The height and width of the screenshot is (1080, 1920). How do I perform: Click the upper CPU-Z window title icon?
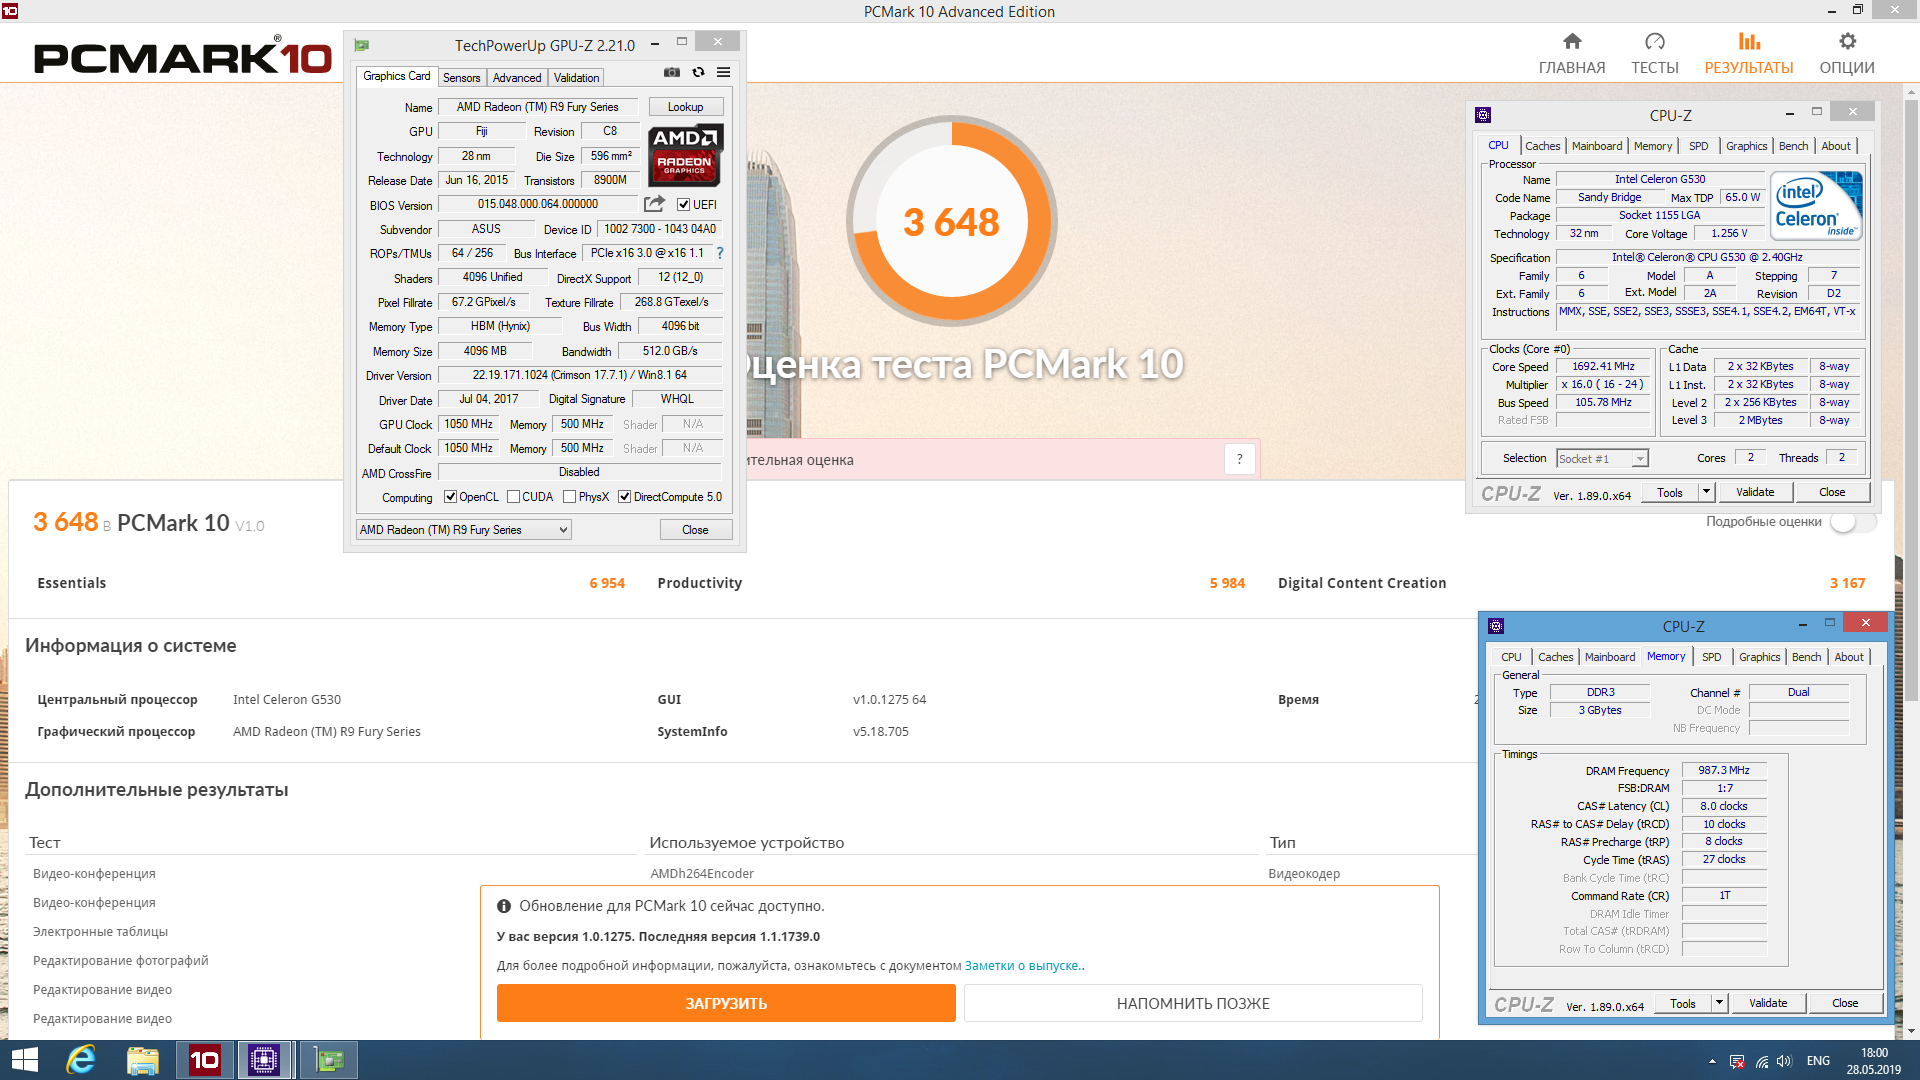click(1483, 115)
